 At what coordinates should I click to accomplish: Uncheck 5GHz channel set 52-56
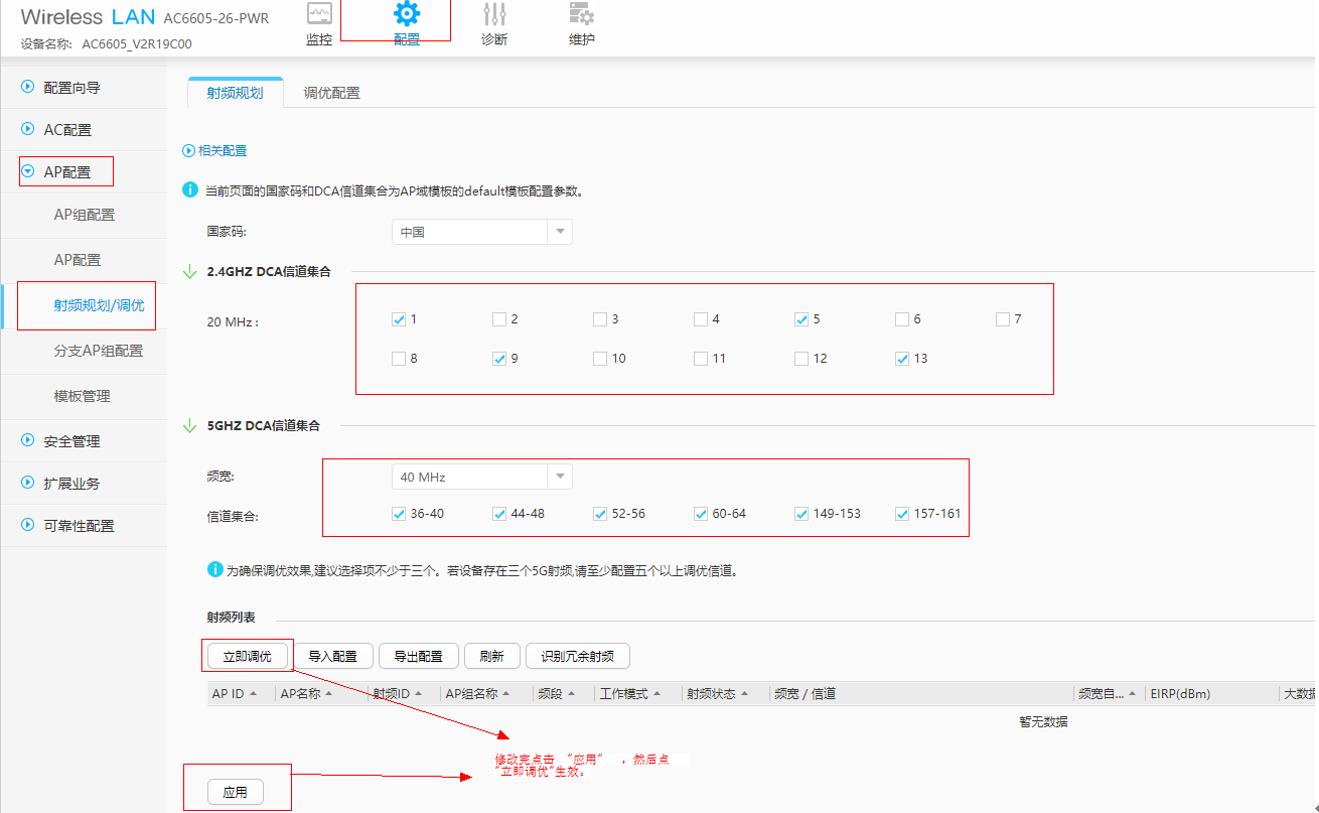click(x=600, y=513)
